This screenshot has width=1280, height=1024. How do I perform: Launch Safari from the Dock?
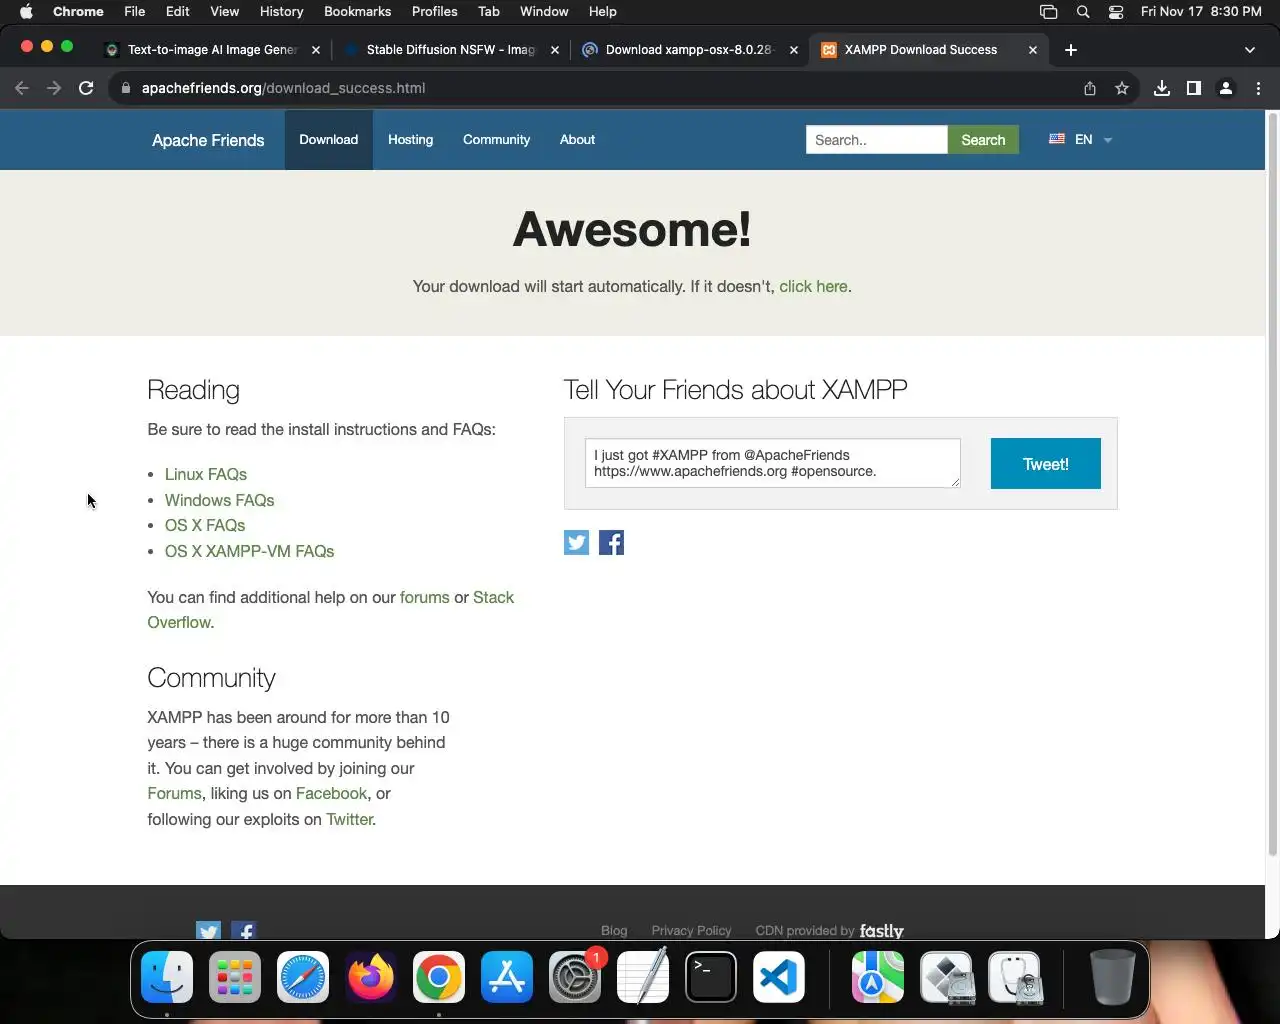[x=303, y=977]
